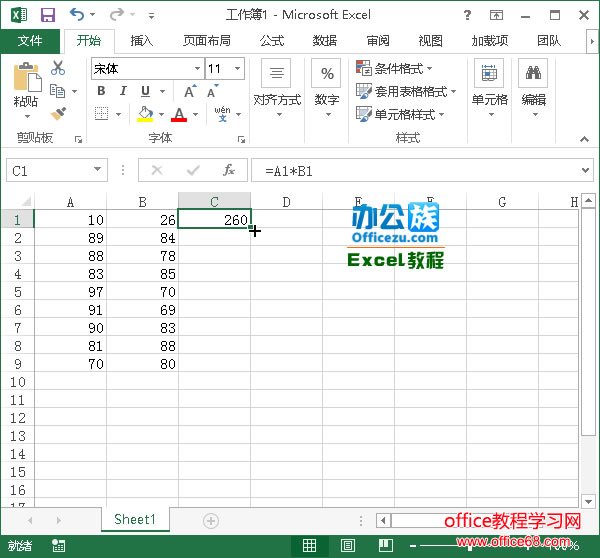The height and width of the screenshot is (558, 600).
Task: Collapse the ribbon
Action: coord(584,139)
